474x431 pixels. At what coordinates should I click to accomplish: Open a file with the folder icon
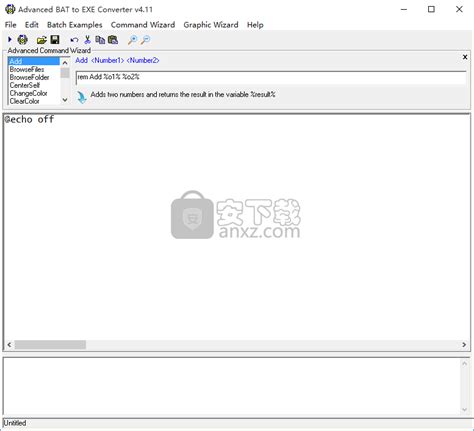[41, 40]
